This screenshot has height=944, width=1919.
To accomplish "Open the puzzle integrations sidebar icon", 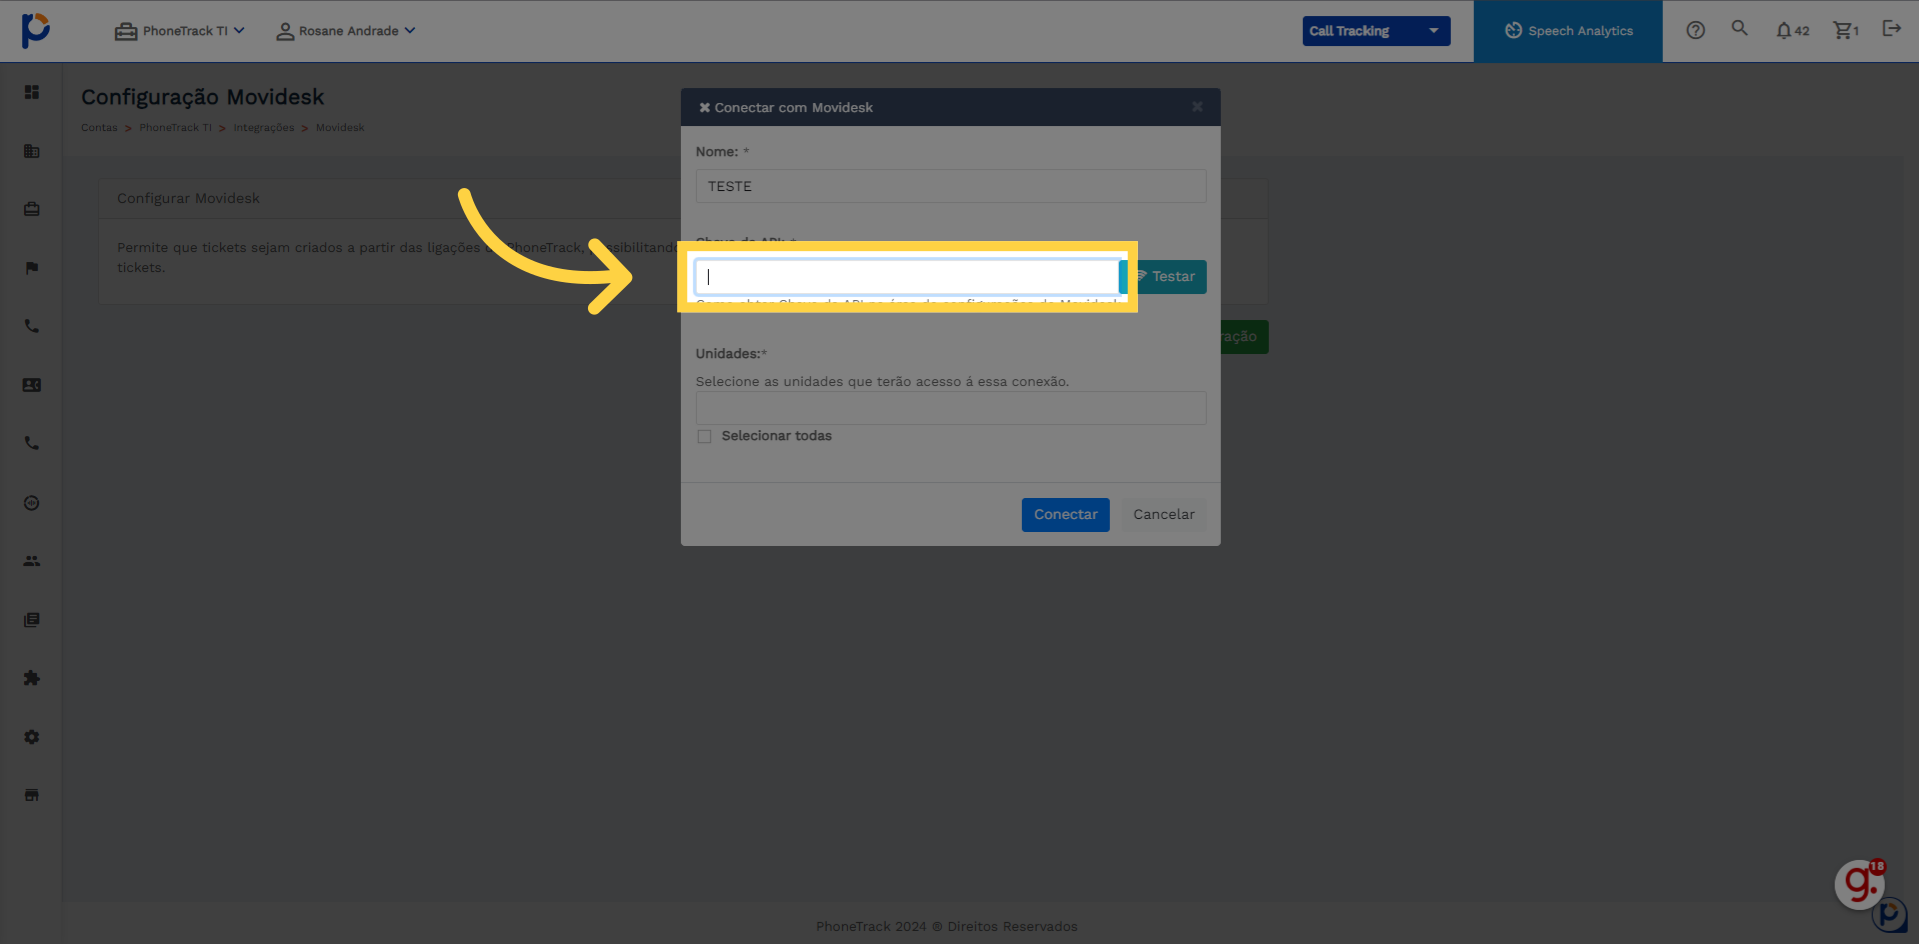I will point(32,678).
